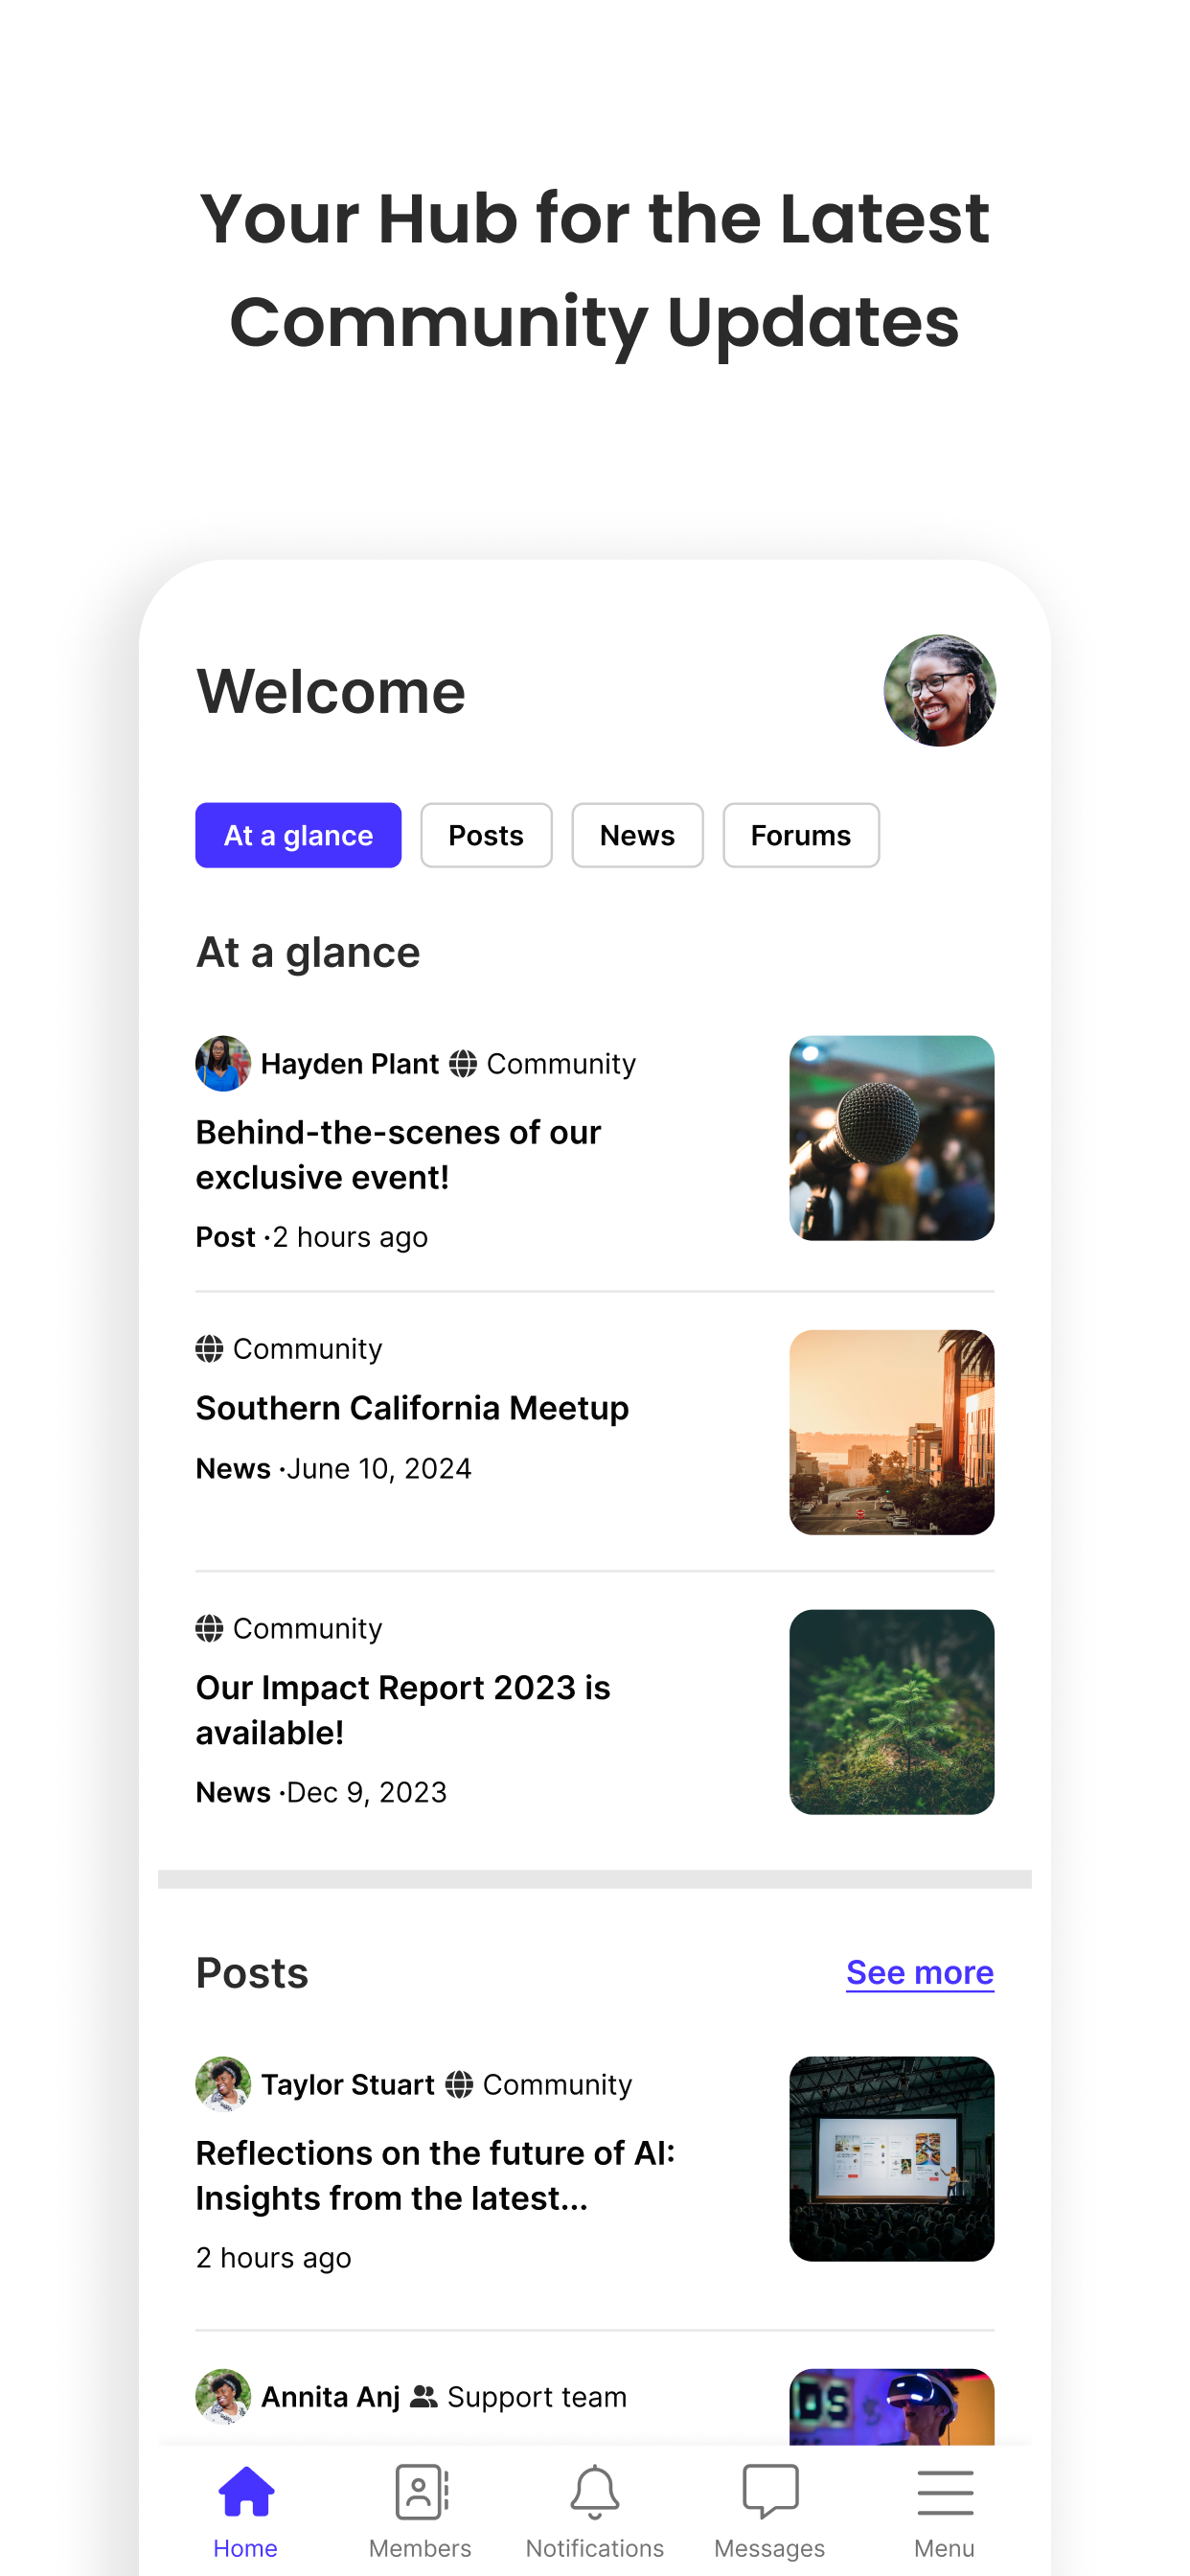
Task: Switch to the Forums tab
Action: click(801, 835)
